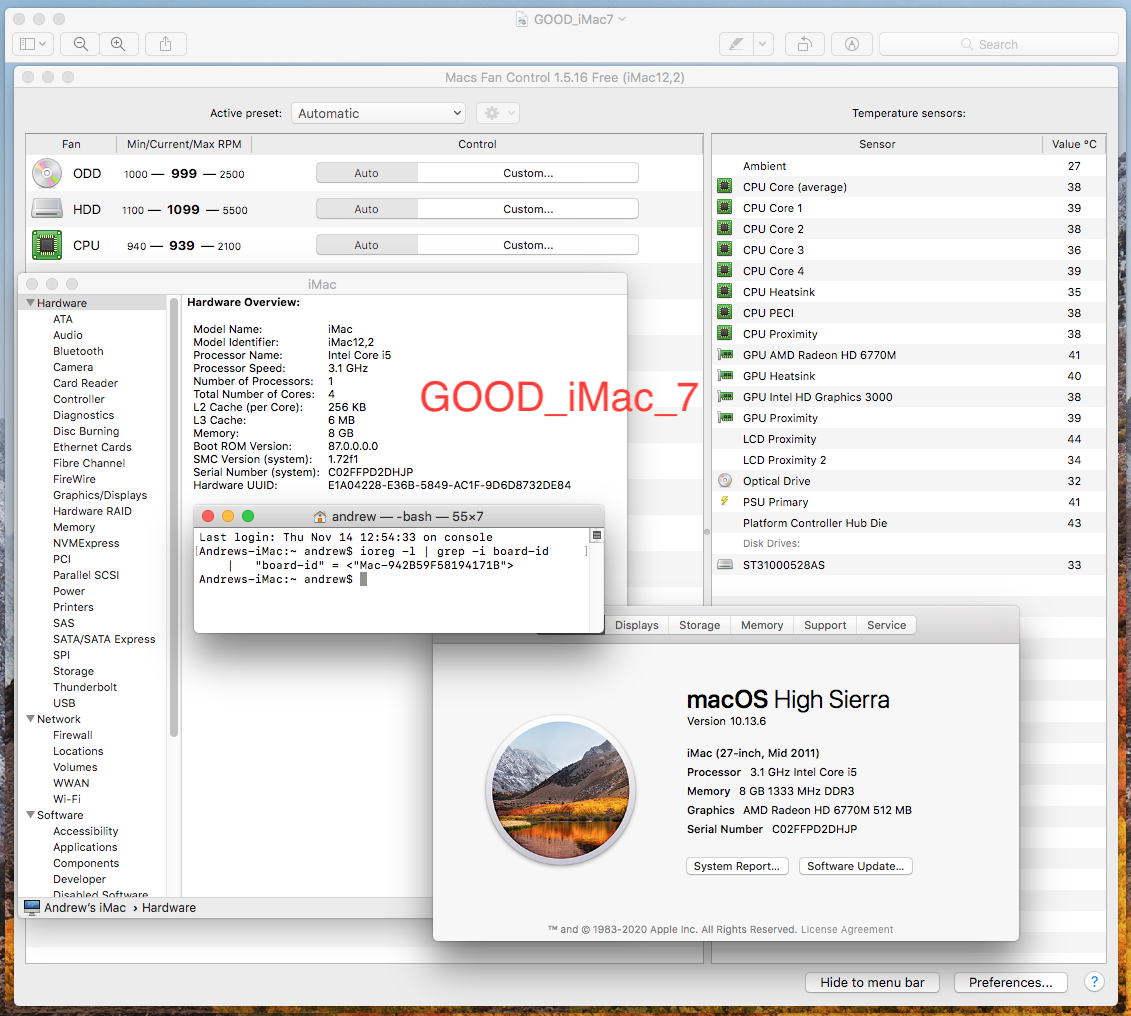Screen dimensions: 1131x1016
Task: Click the ST31000528AS disk drive icon
Action: pyautogui.click(x=725, y=565)
